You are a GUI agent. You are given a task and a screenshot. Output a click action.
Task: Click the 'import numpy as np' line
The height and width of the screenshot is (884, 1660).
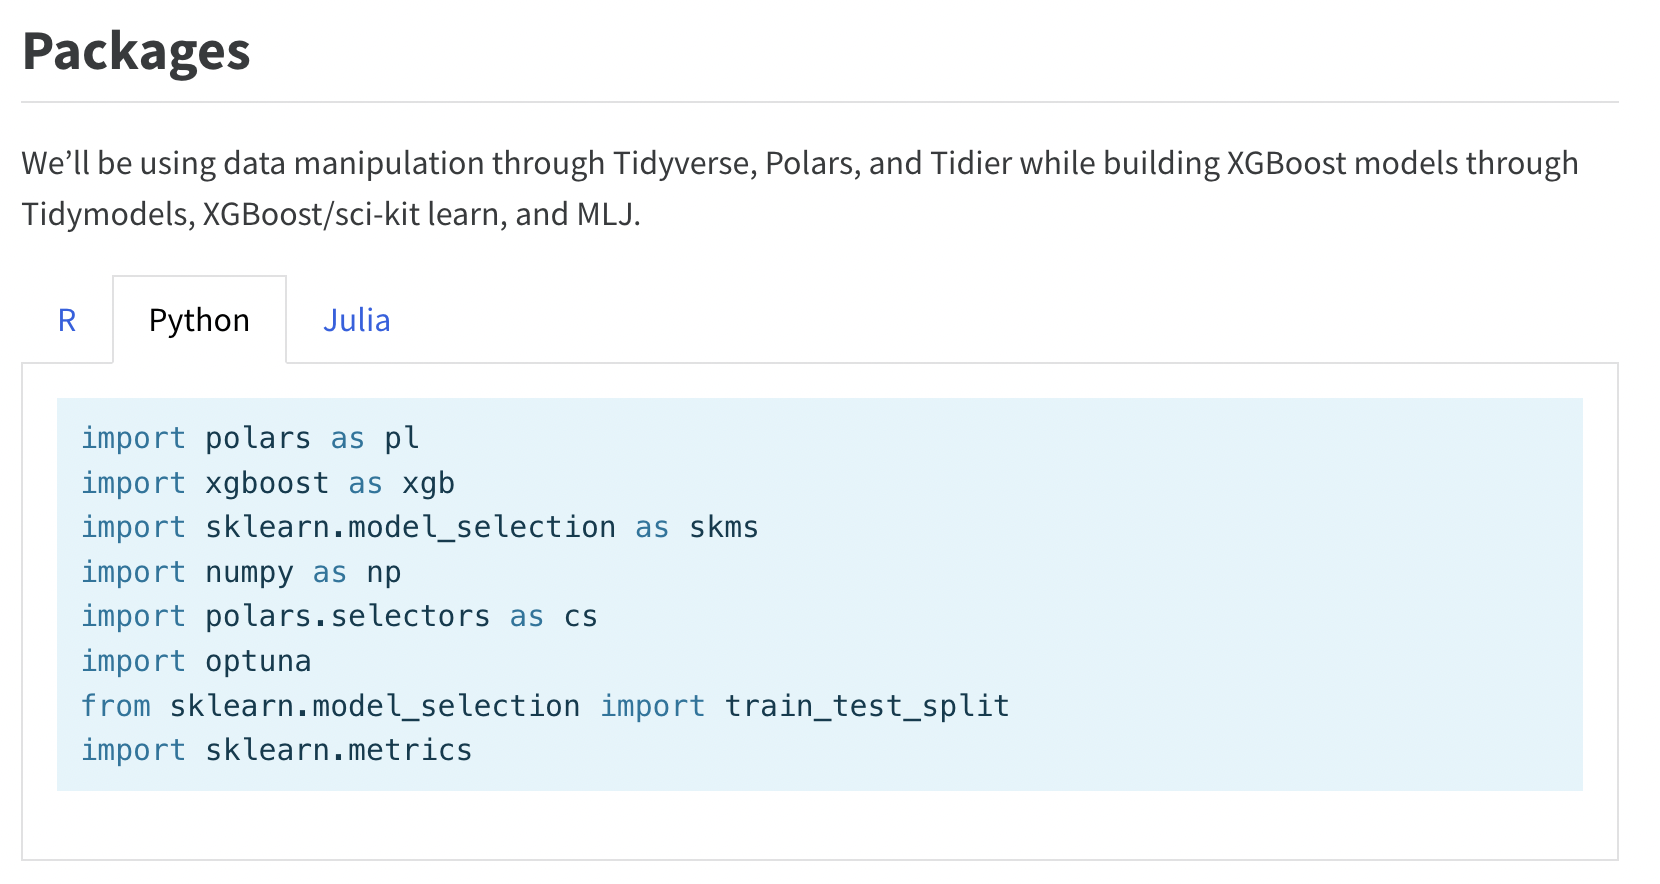click(241, 572)
